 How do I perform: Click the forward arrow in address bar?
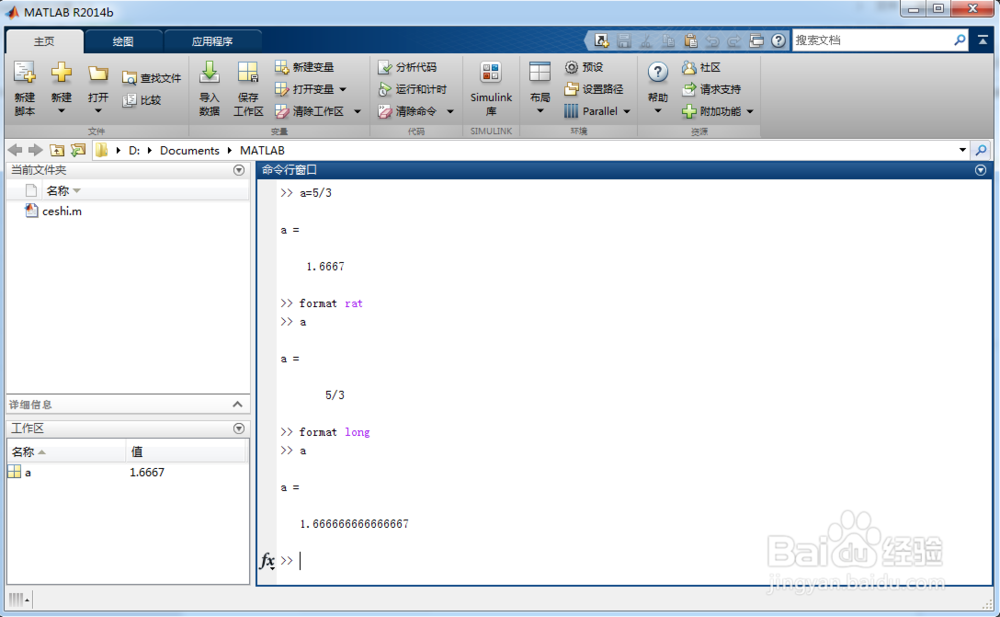(x=35, y=150)
